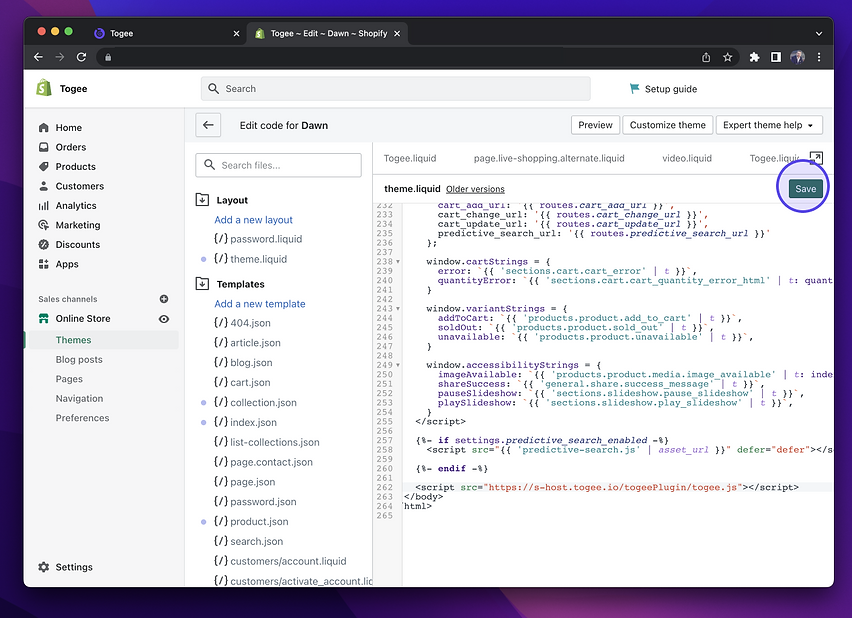Fold code at line 249
The width and height of the screenshot is (852, 618).
[398, 365]
